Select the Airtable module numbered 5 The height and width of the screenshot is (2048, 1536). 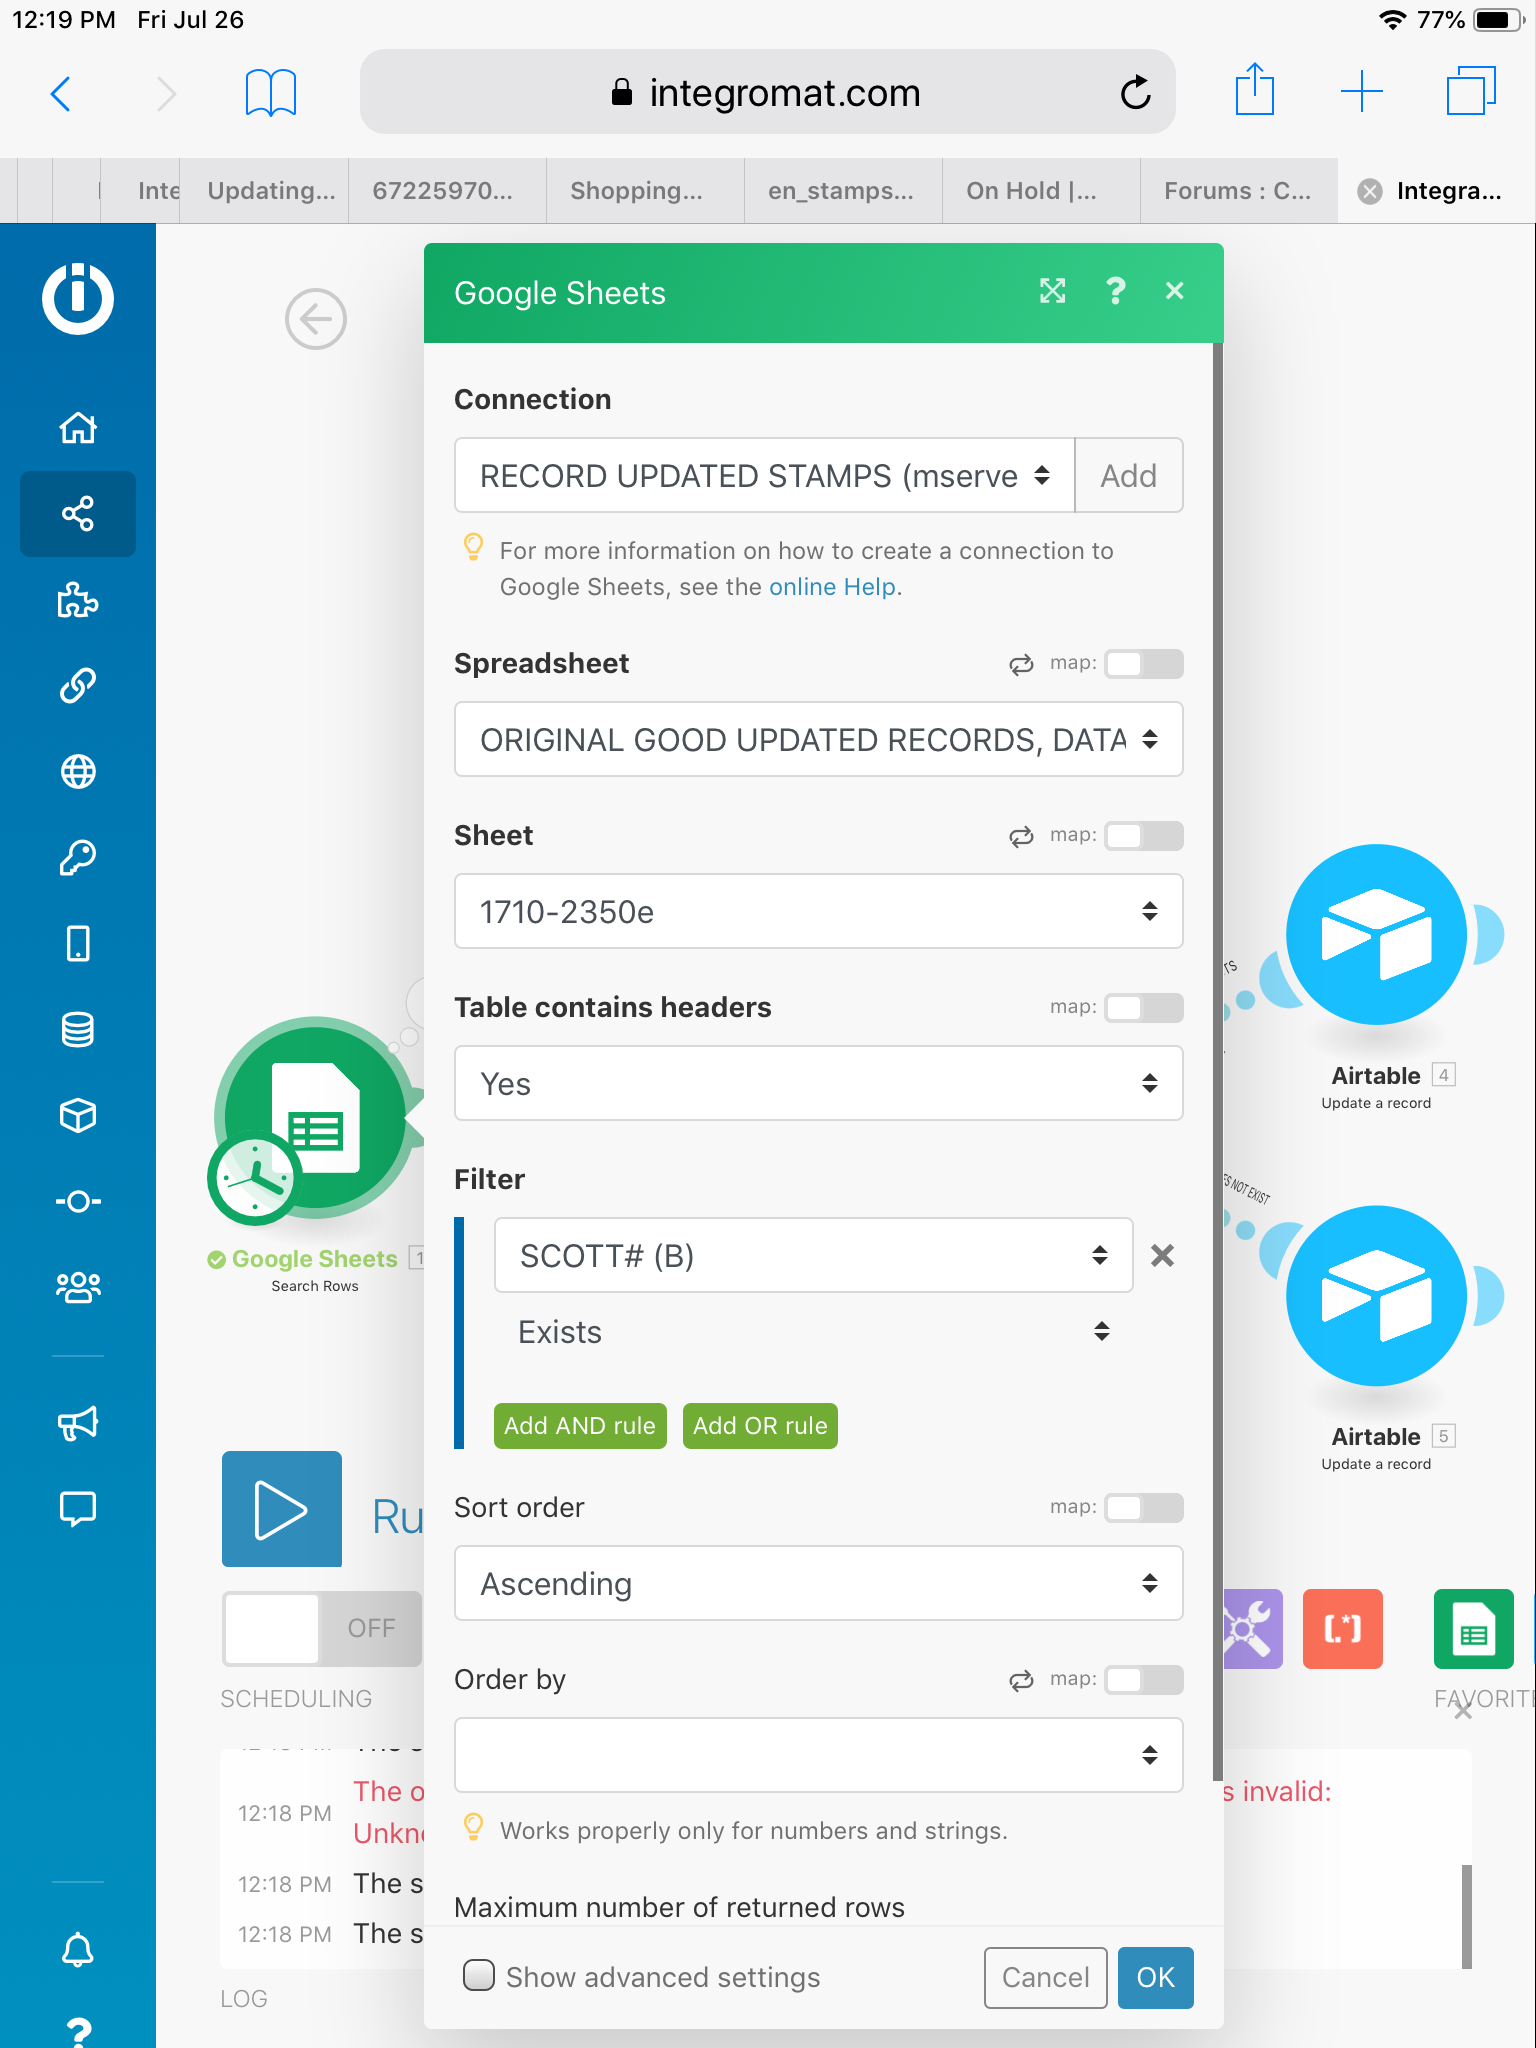point(1377,1296)
